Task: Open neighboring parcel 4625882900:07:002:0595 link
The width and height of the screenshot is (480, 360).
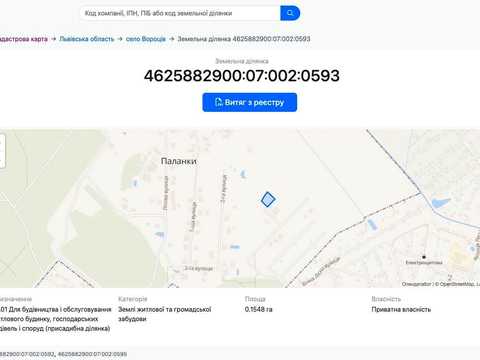Action: (x=92, y=354)
